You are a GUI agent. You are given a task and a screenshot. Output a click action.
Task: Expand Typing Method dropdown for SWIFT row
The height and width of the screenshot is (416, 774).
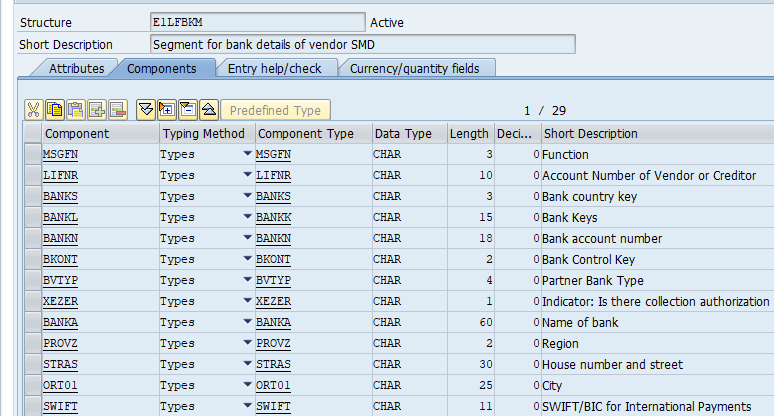click(247, 407)
